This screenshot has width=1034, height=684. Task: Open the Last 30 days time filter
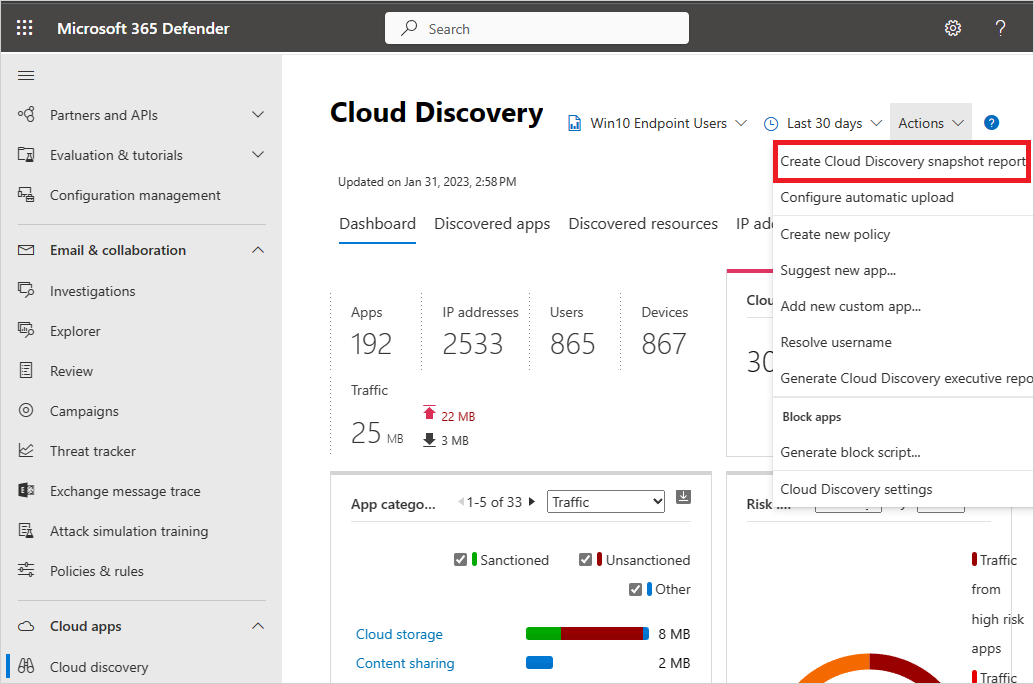[823, 122]
